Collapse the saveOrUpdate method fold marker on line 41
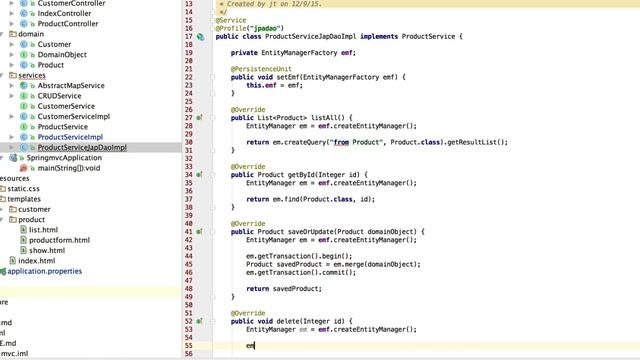Image resolution: width=640 pixels, height=360 pixels. pos(212,232)
